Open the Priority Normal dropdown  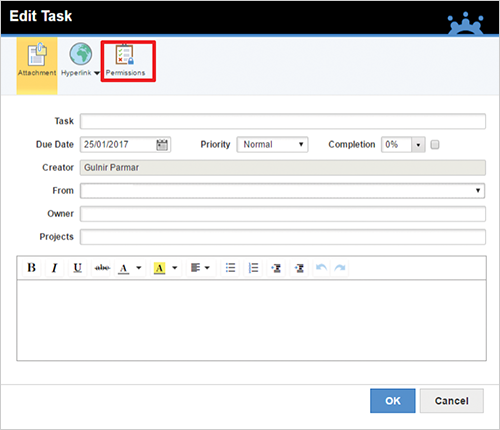point(272,145)
